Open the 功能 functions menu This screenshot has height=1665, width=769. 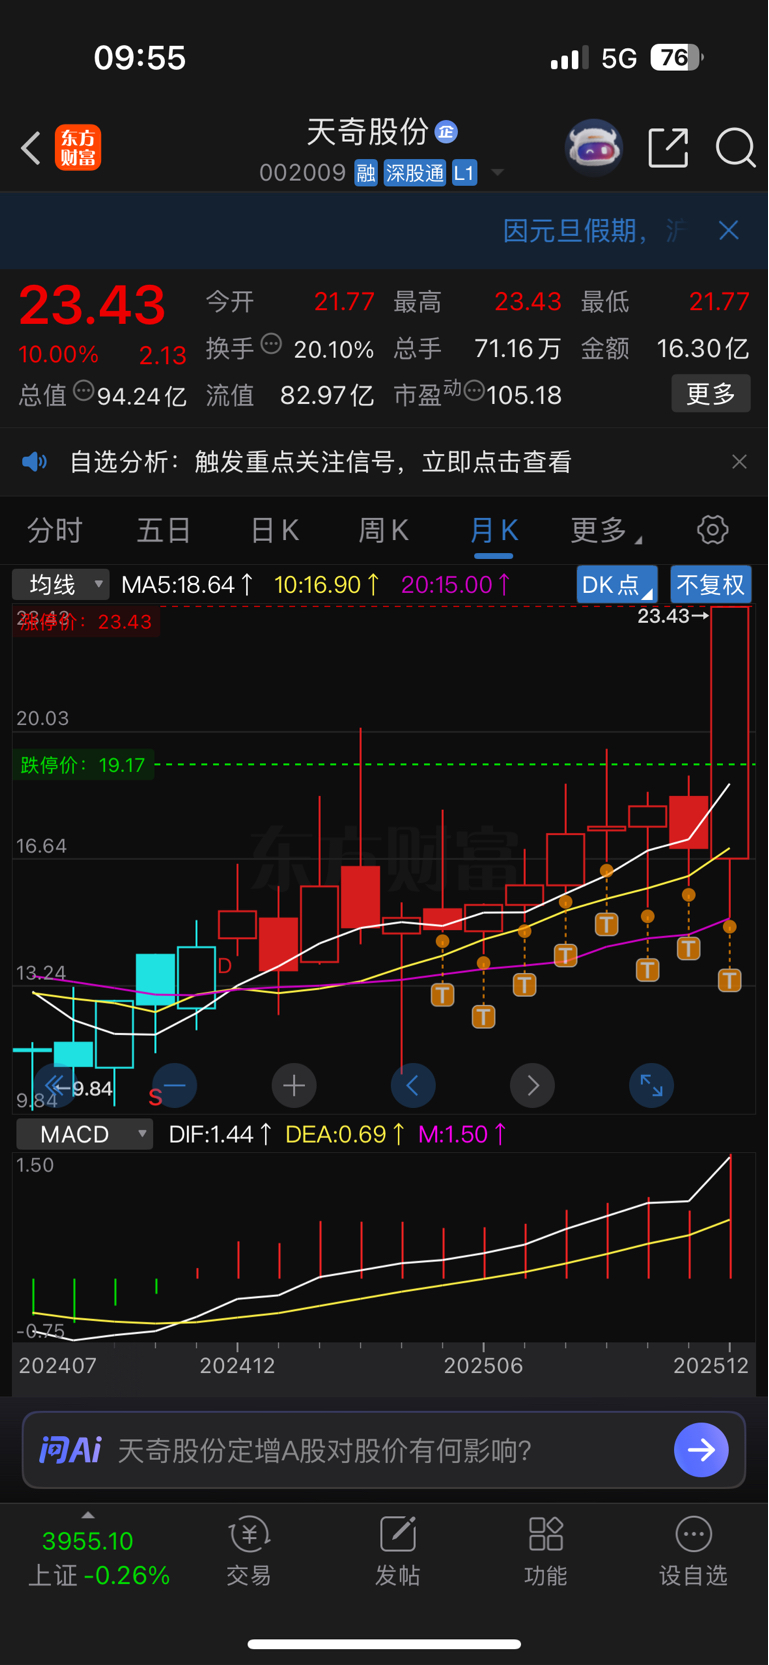pos(546,1552)
